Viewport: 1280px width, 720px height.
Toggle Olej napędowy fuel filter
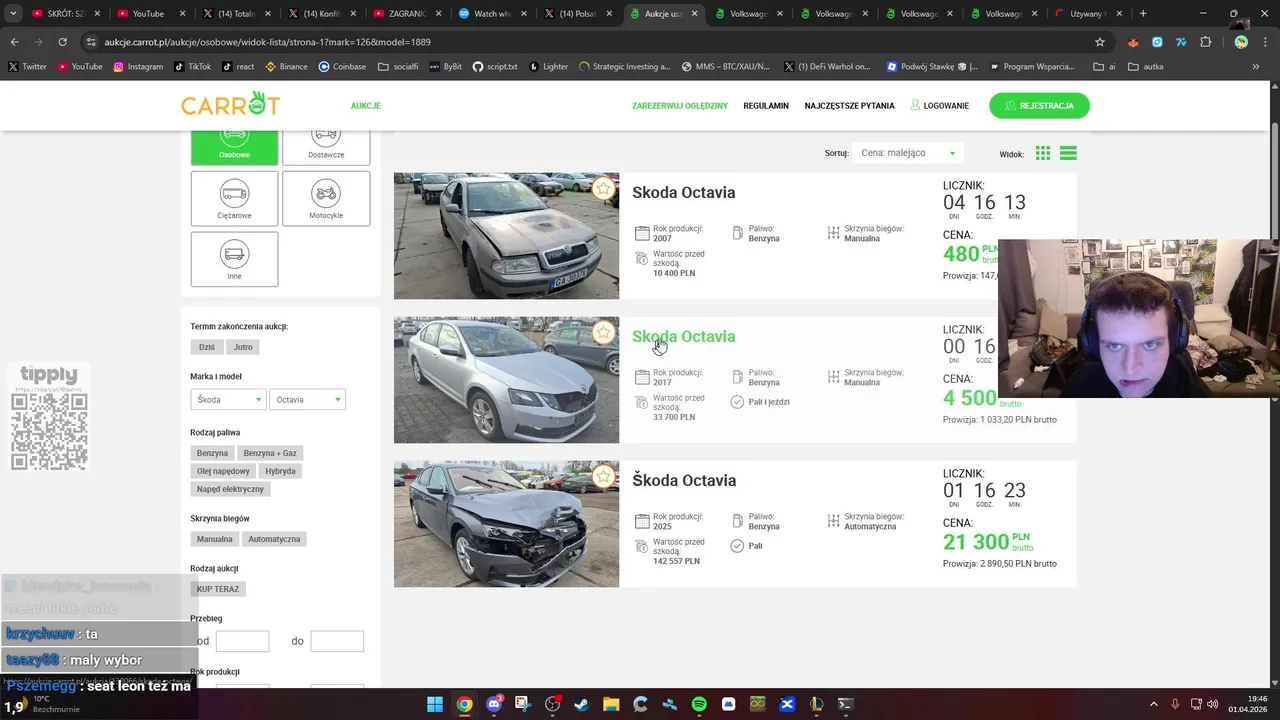point(223,471)
